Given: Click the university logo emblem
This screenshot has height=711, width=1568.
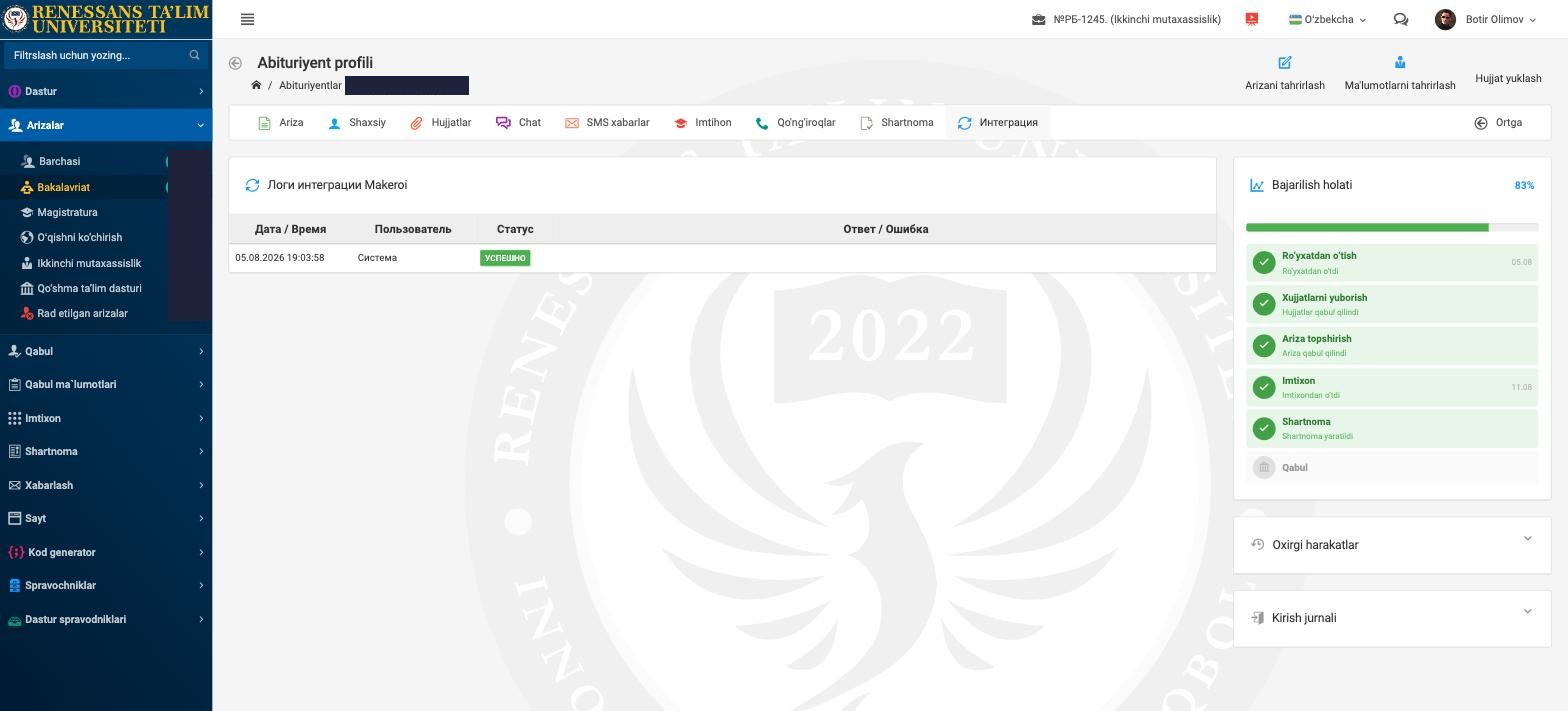Looking at the screenshot, I should tap(15, 18).
